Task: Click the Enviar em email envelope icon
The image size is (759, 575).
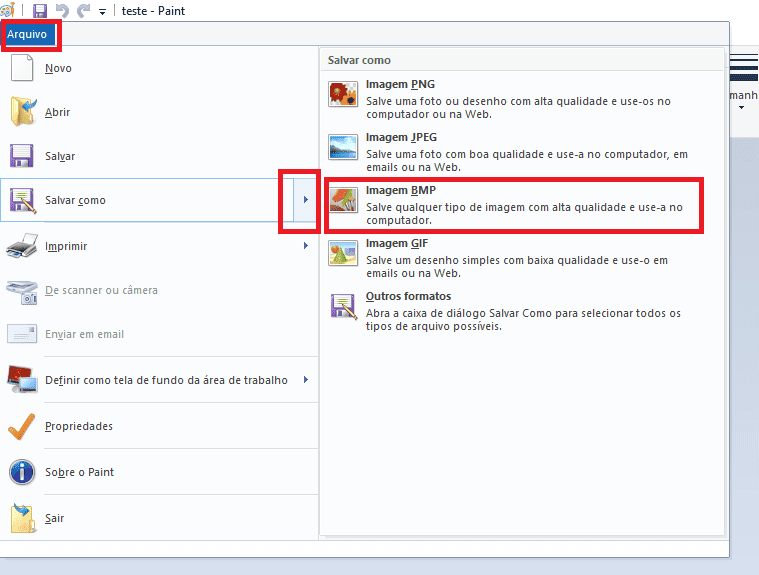Action: tap(22, 334)
